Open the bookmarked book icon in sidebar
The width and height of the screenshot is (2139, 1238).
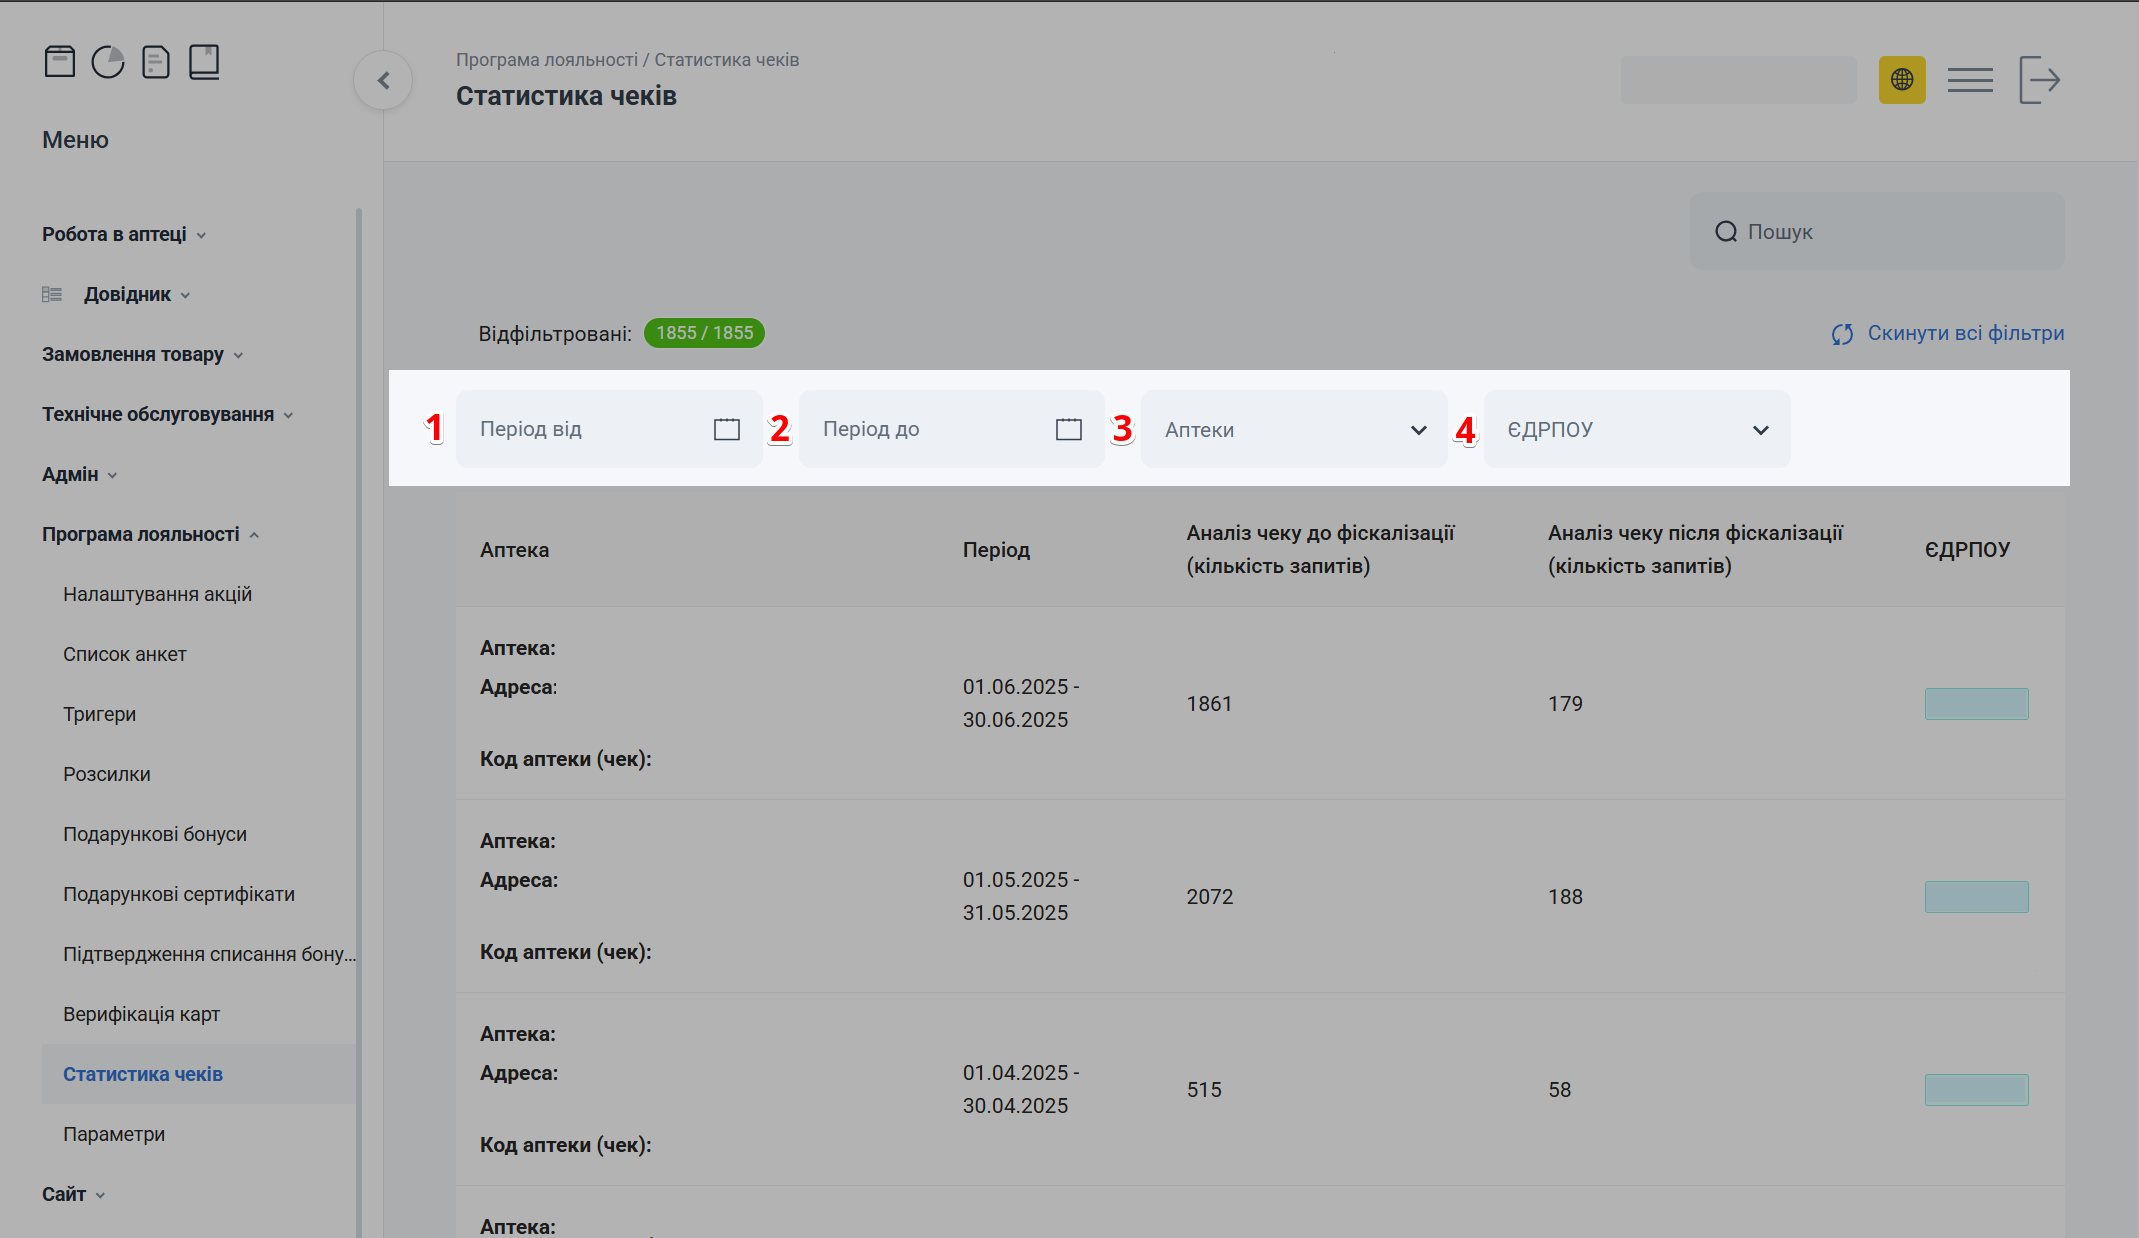tap(204, 62)
